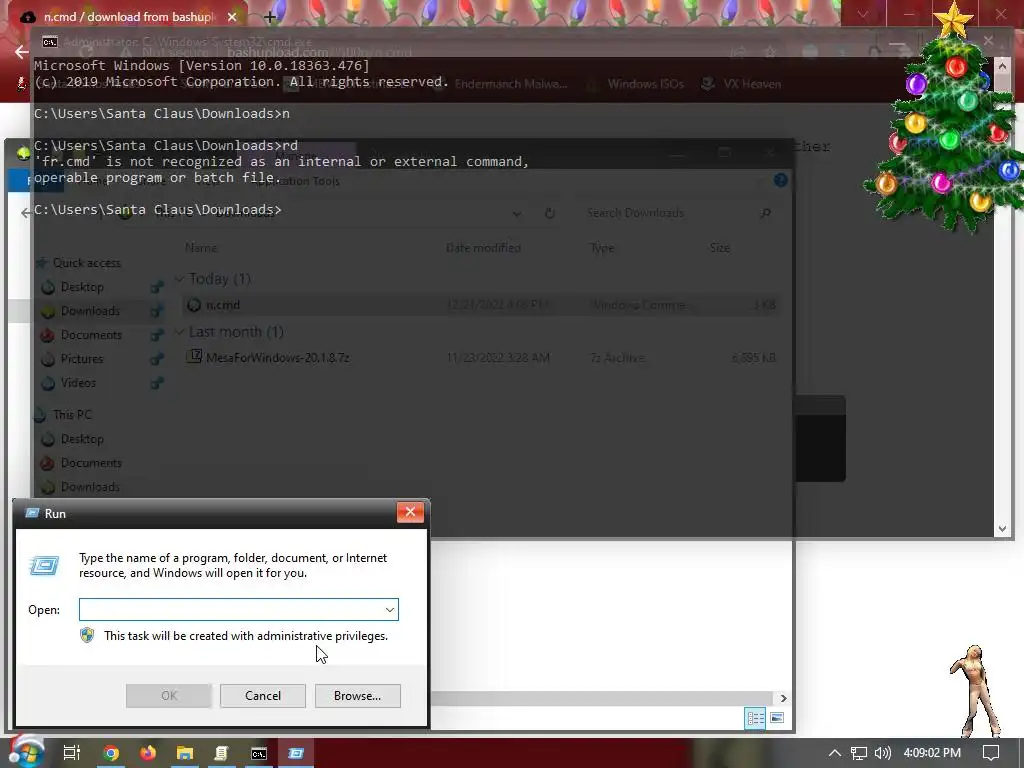Close the Run dialog with red X
Viewport: 1024px width, 768px height.
point(410,513)
